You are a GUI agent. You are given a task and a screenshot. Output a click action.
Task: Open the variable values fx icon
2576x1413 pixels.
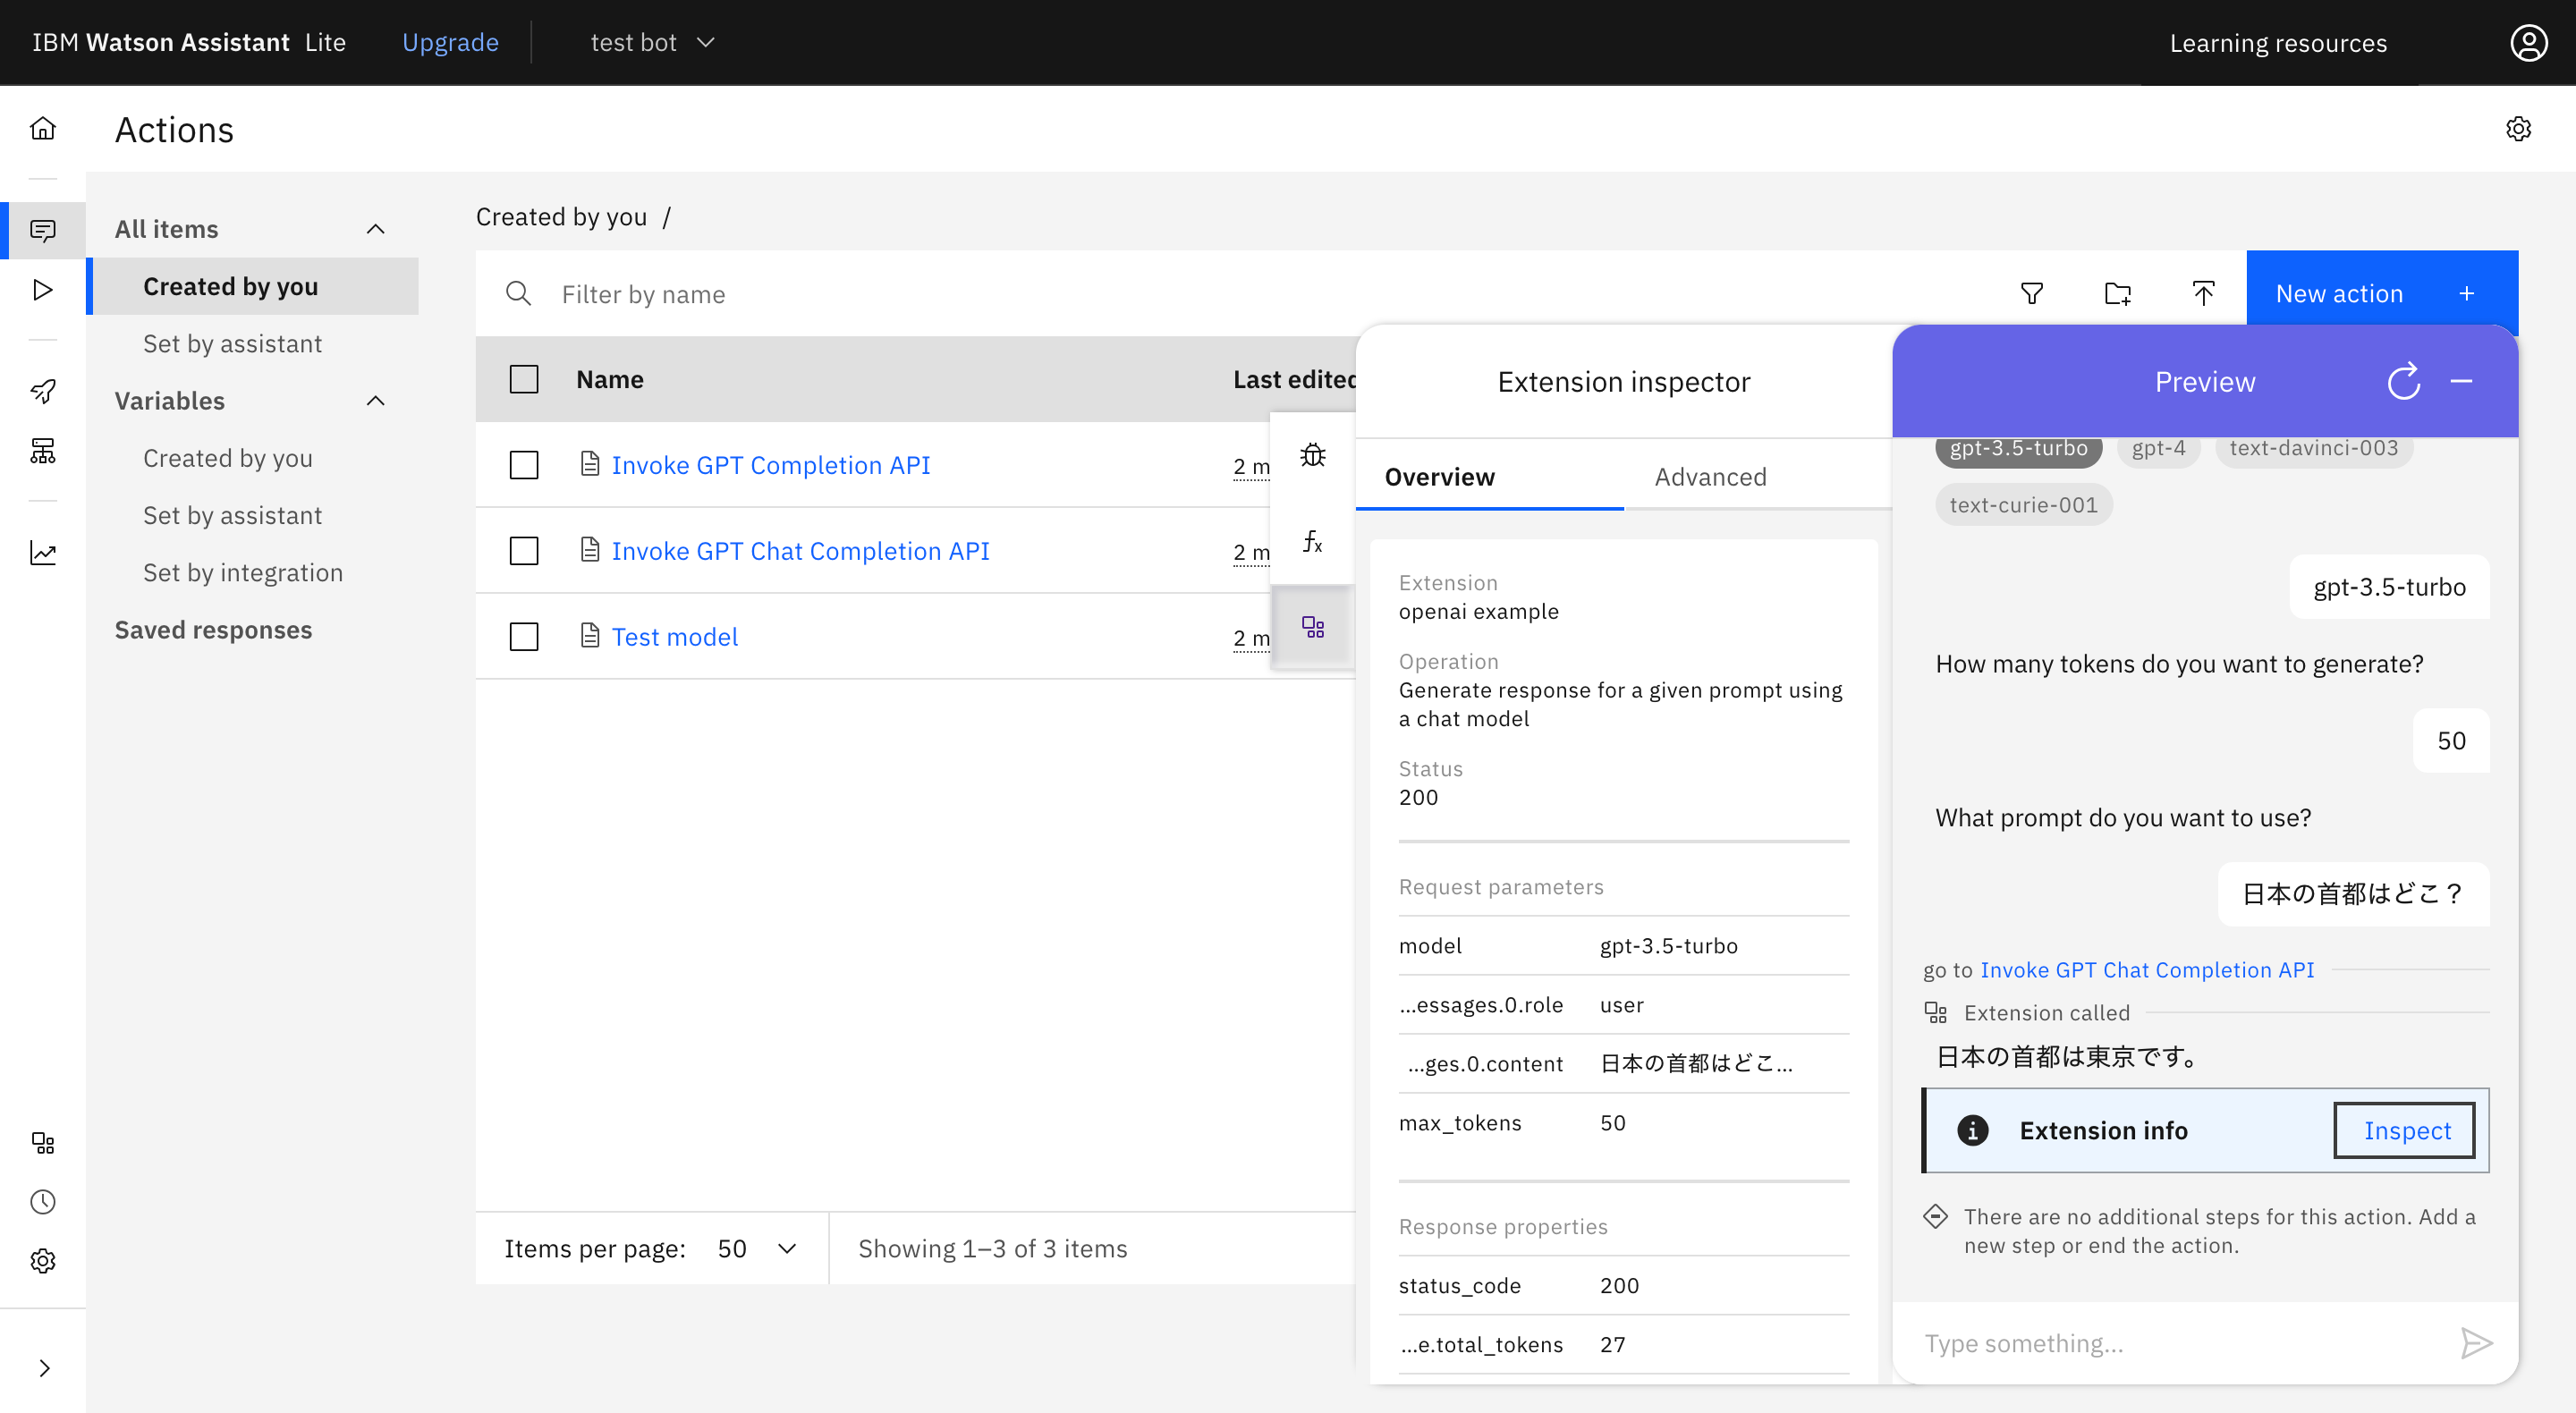point(1312,541)
